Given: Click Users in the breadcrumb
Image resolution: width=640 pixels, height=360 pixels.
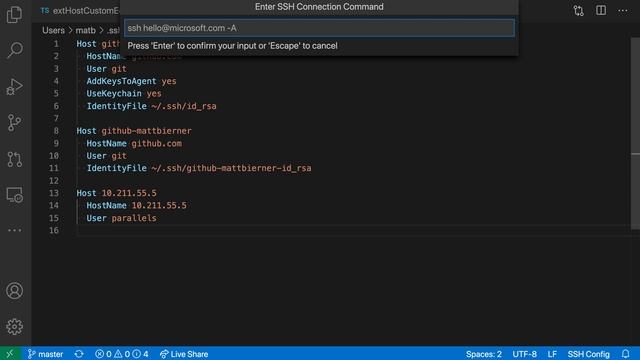Looking at the screenshot, I should point(53,30).
